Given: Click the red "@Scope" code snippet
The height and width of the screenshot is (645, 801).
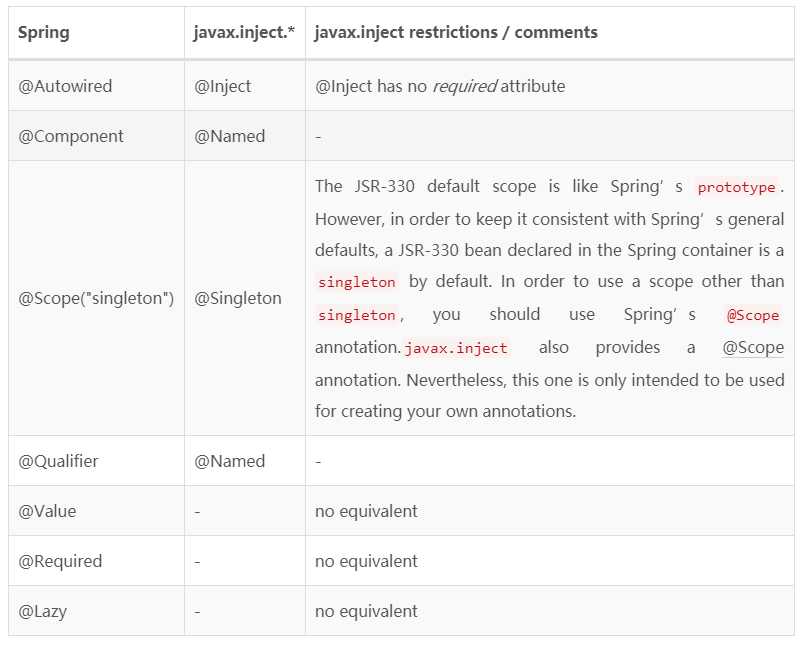Looking at the screenshot, I should (x=753, y=315).
